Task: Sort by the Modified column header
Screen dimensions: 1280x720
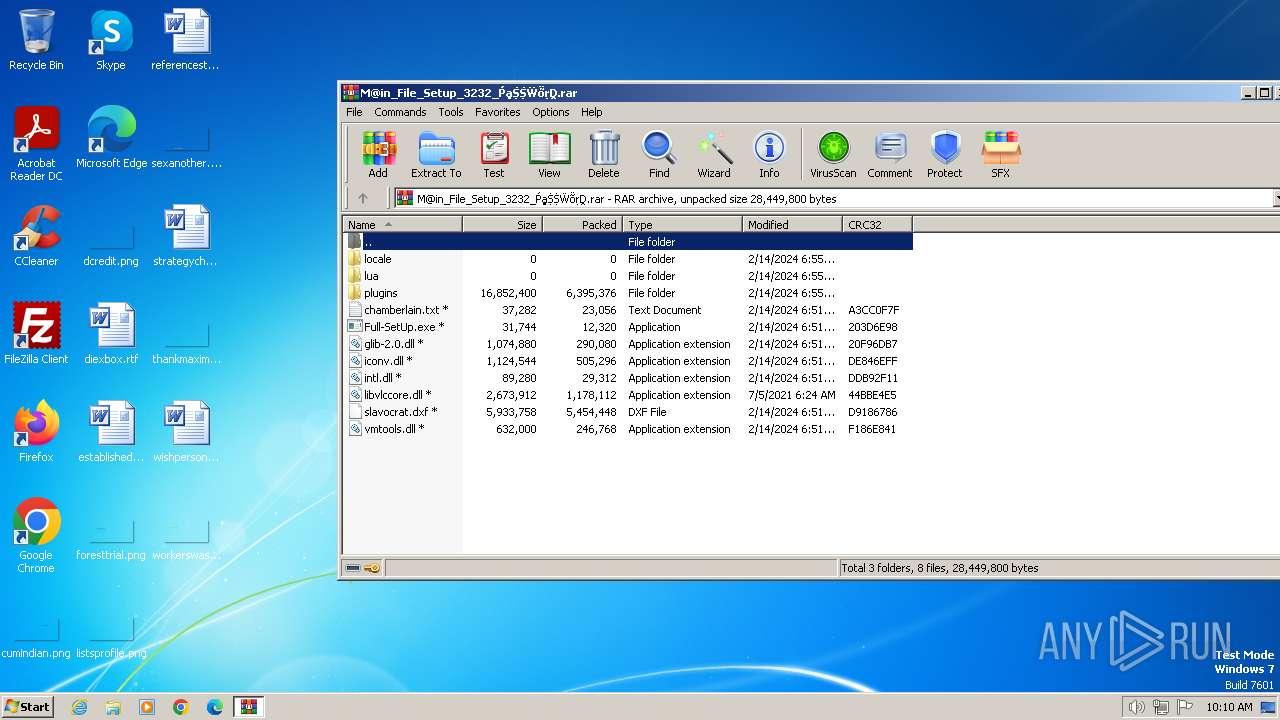Action: [792, 225]
